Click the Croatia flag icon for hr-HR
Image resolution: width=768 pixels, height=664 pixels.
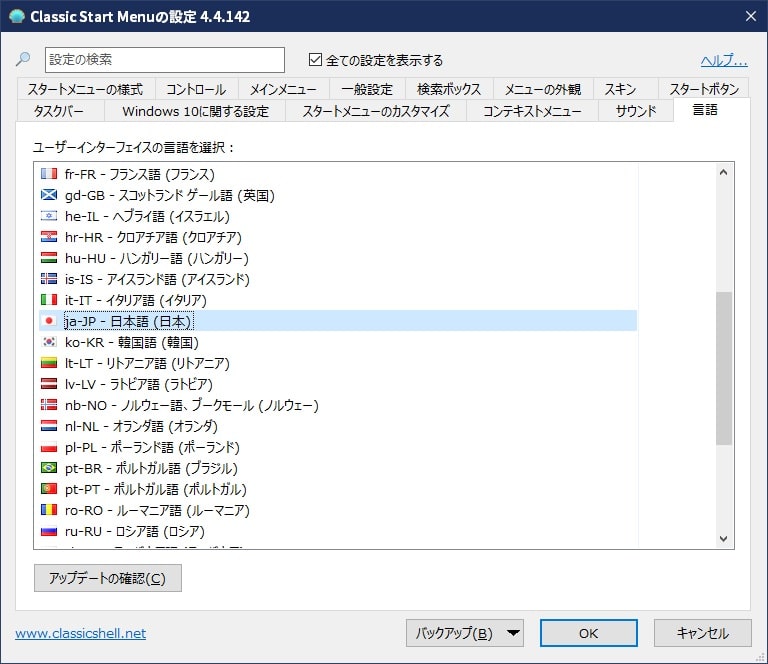pyautogui.click(x=48, y=237)
